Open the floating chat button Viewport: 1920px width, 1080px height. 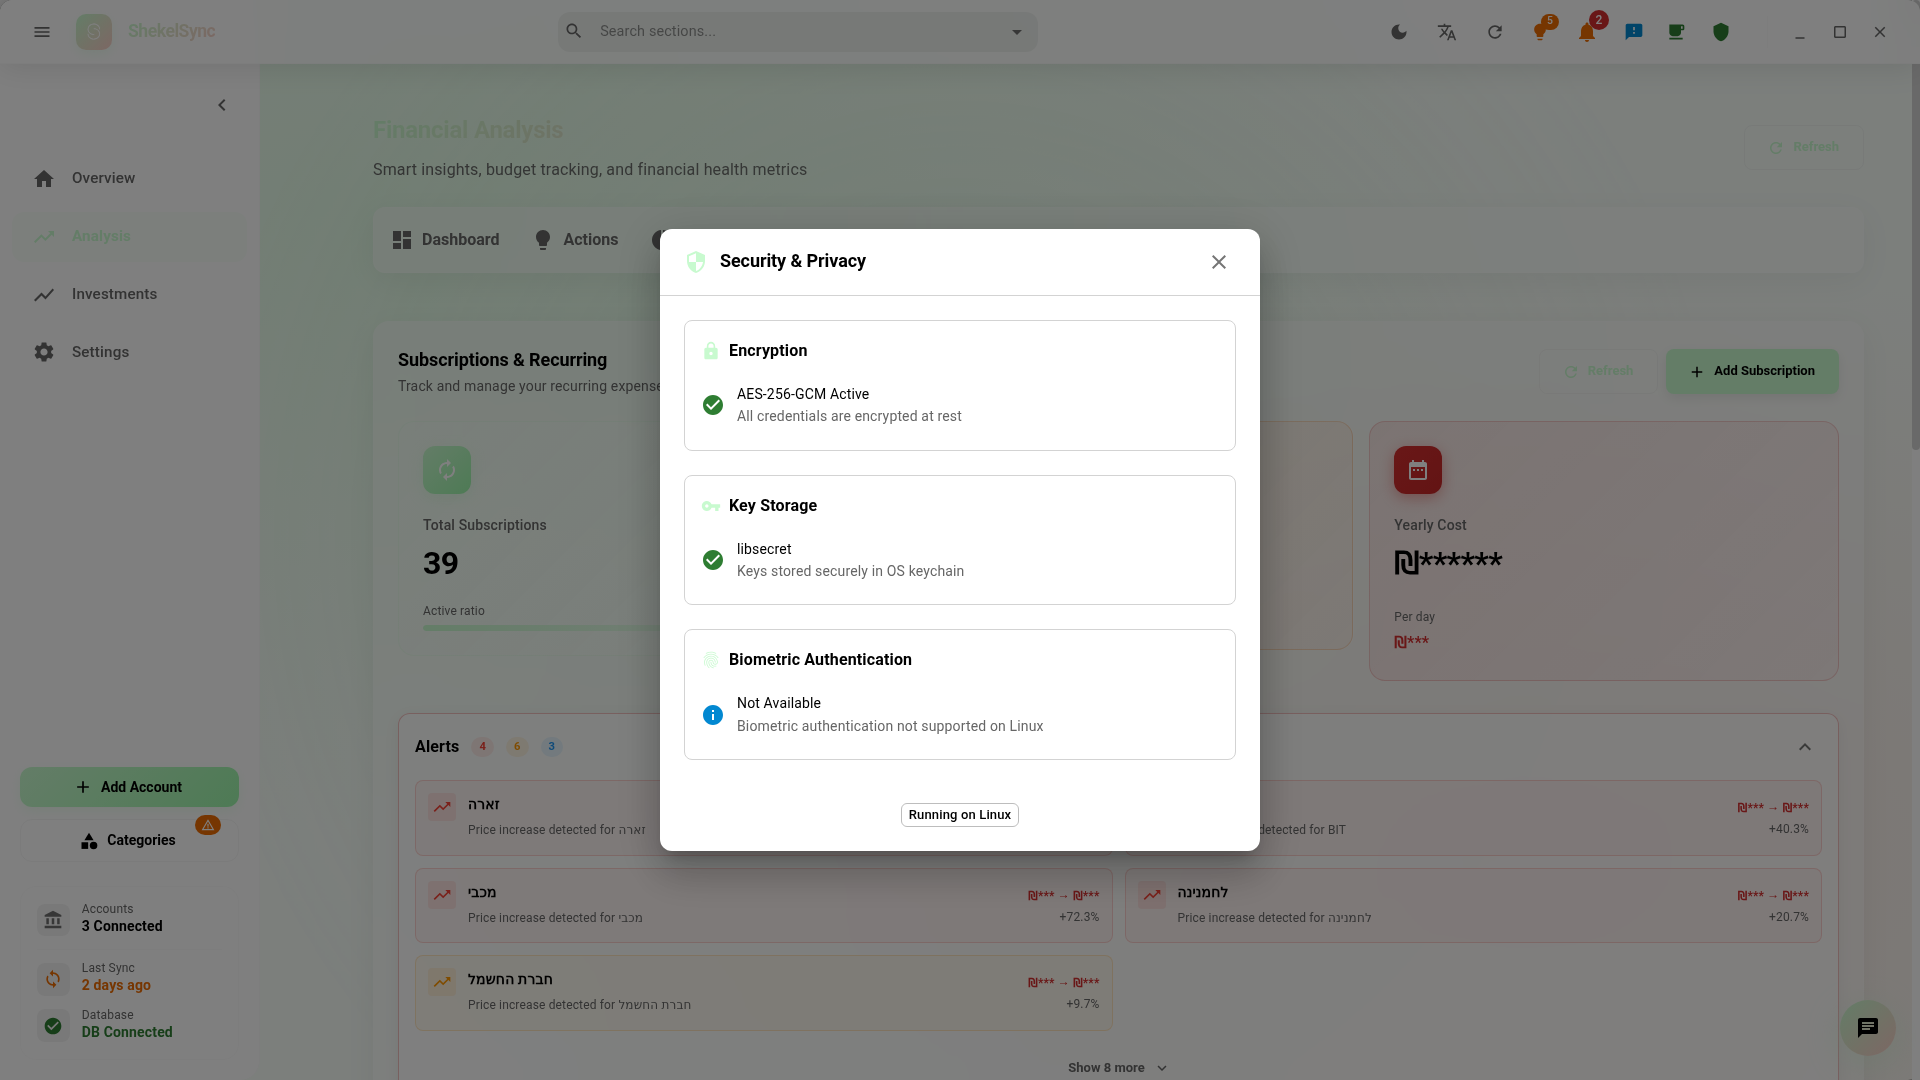[1867, 1027]
